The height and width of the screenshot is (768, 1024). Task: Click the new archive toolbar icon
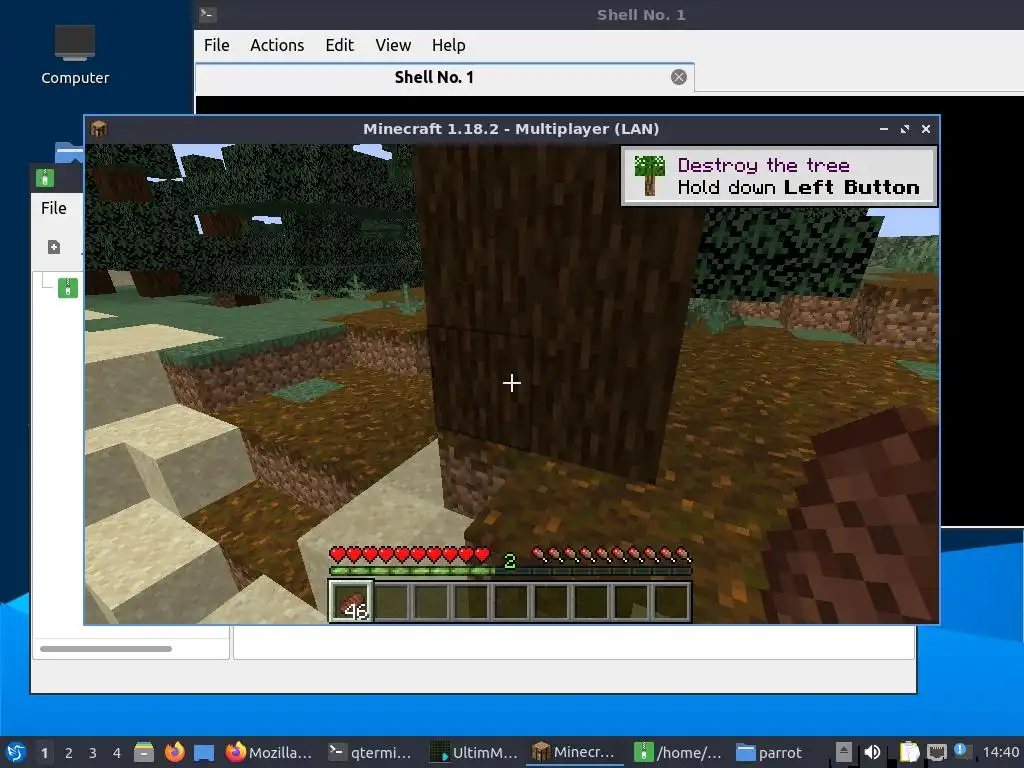click(x=54, y=247)
